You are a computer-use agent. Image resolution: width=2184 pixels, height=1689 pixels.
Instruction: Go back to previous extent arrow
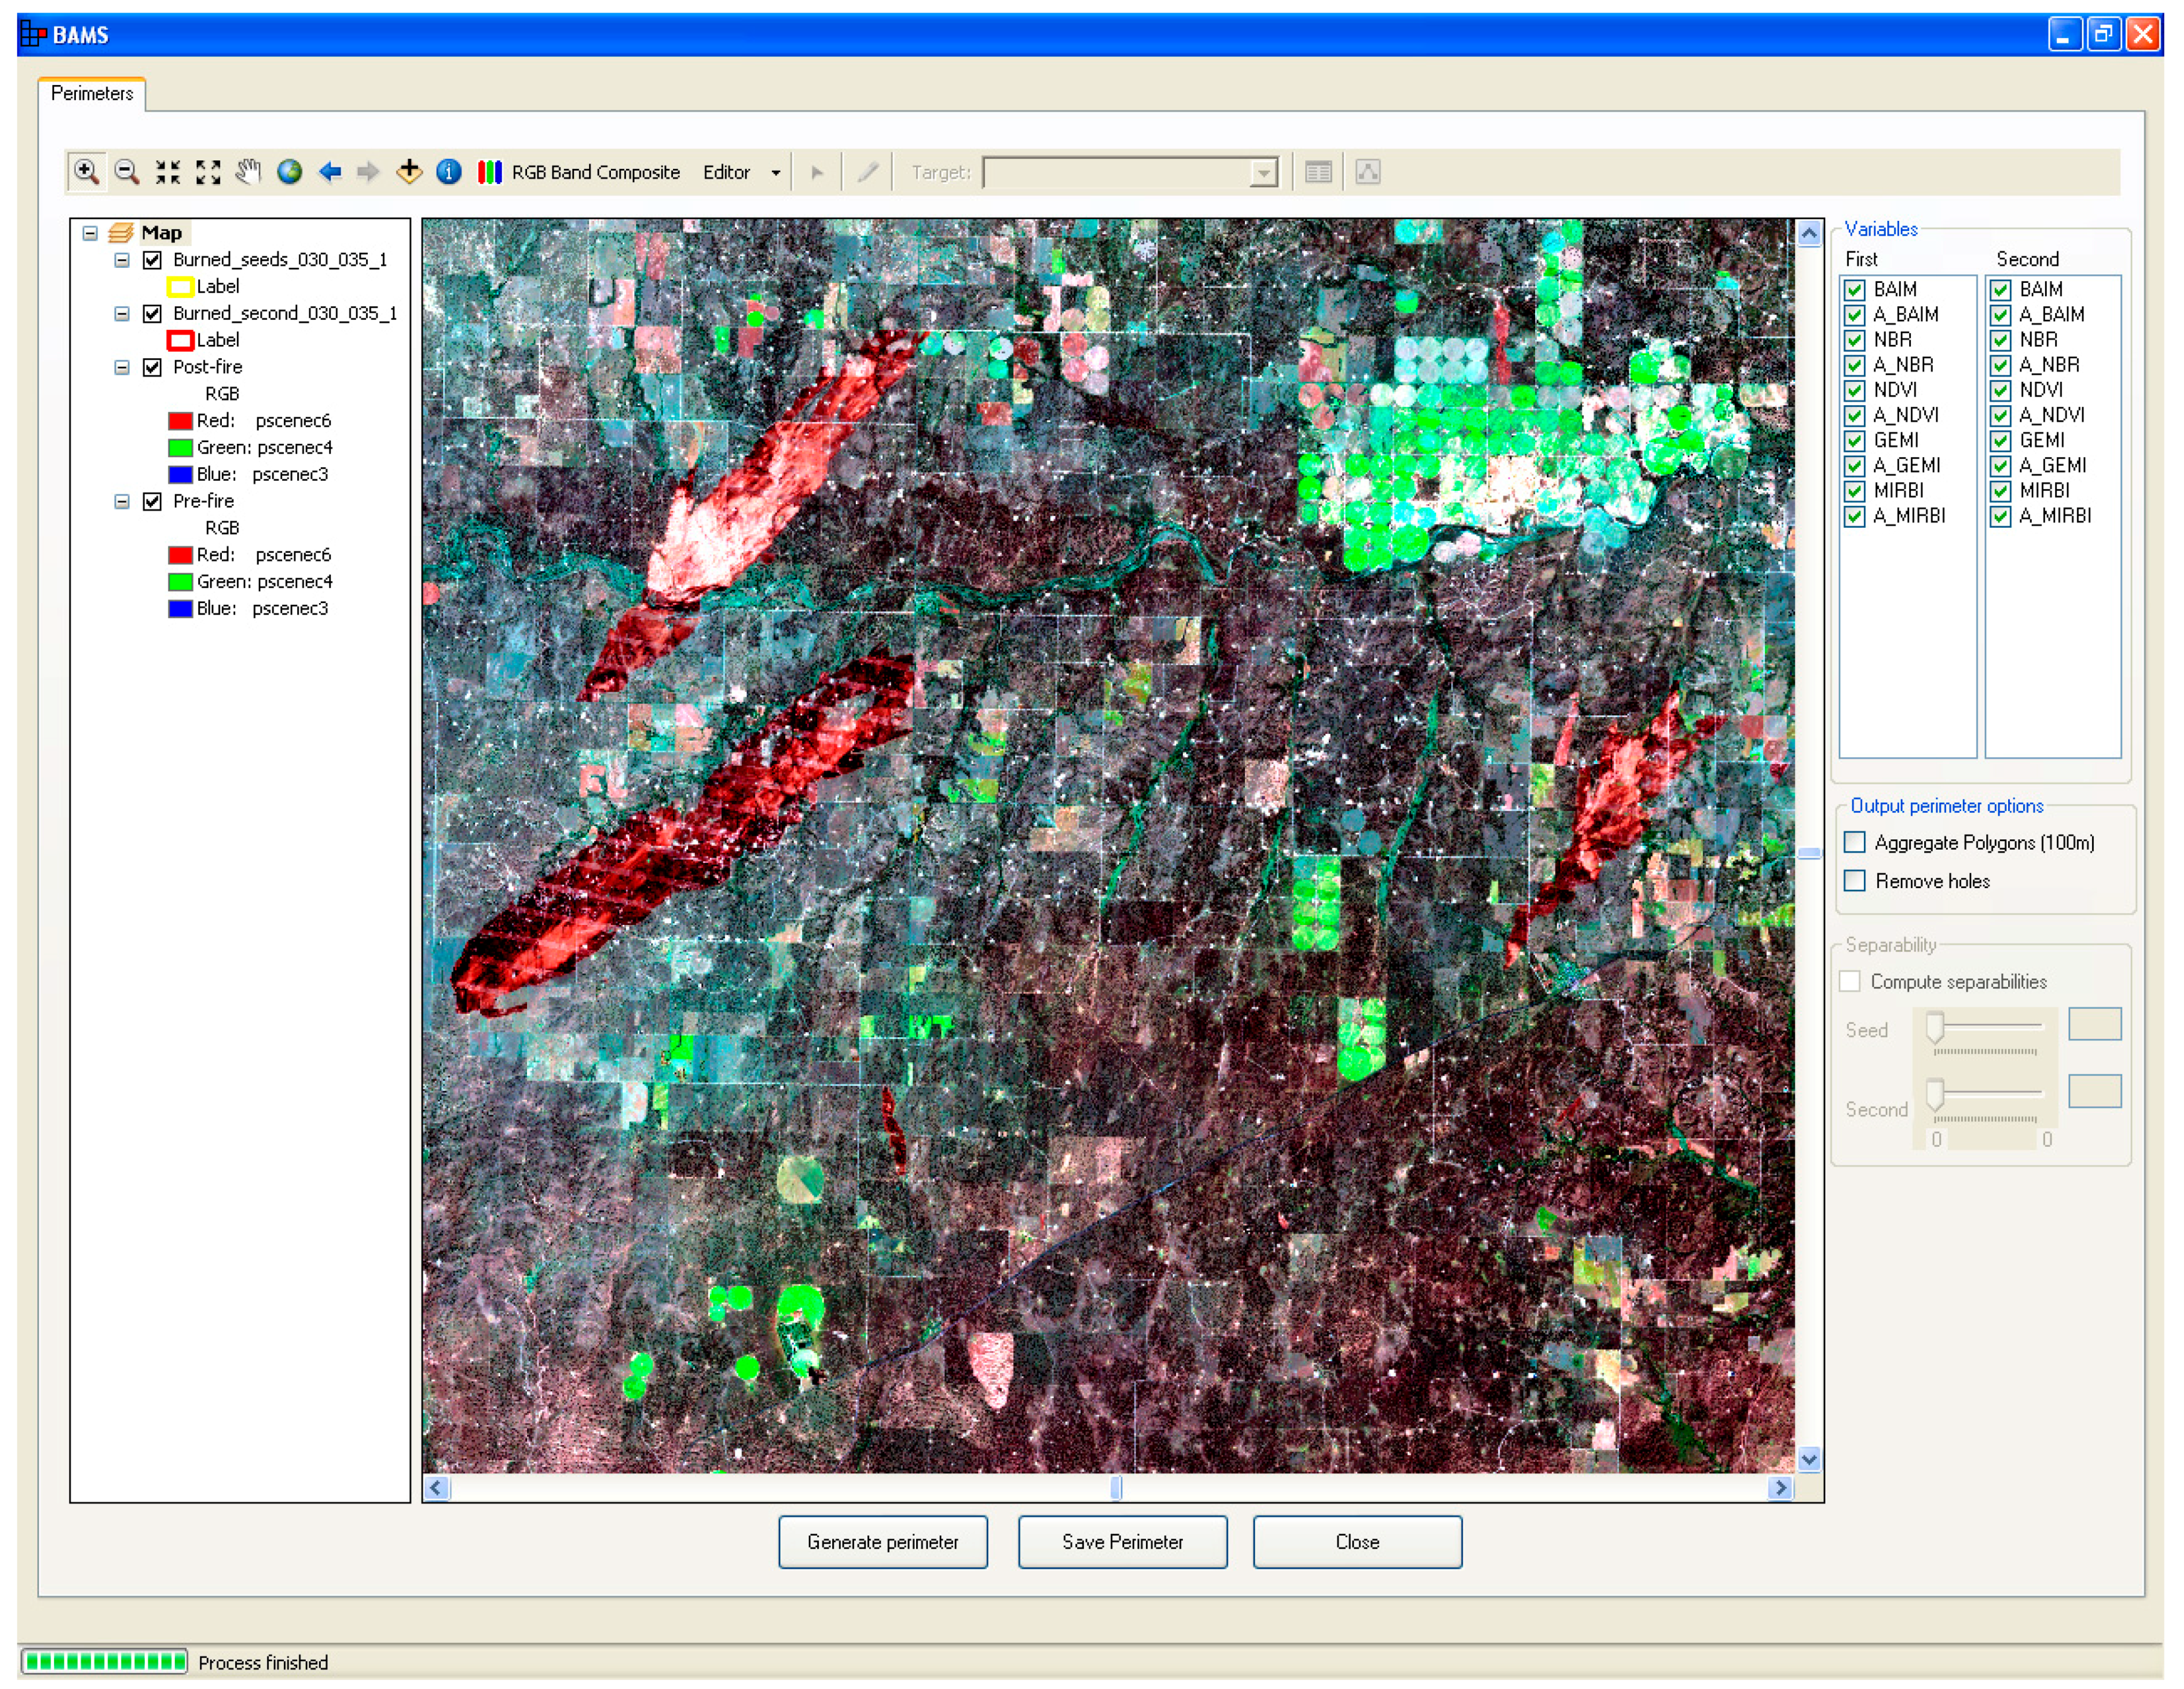330,172
